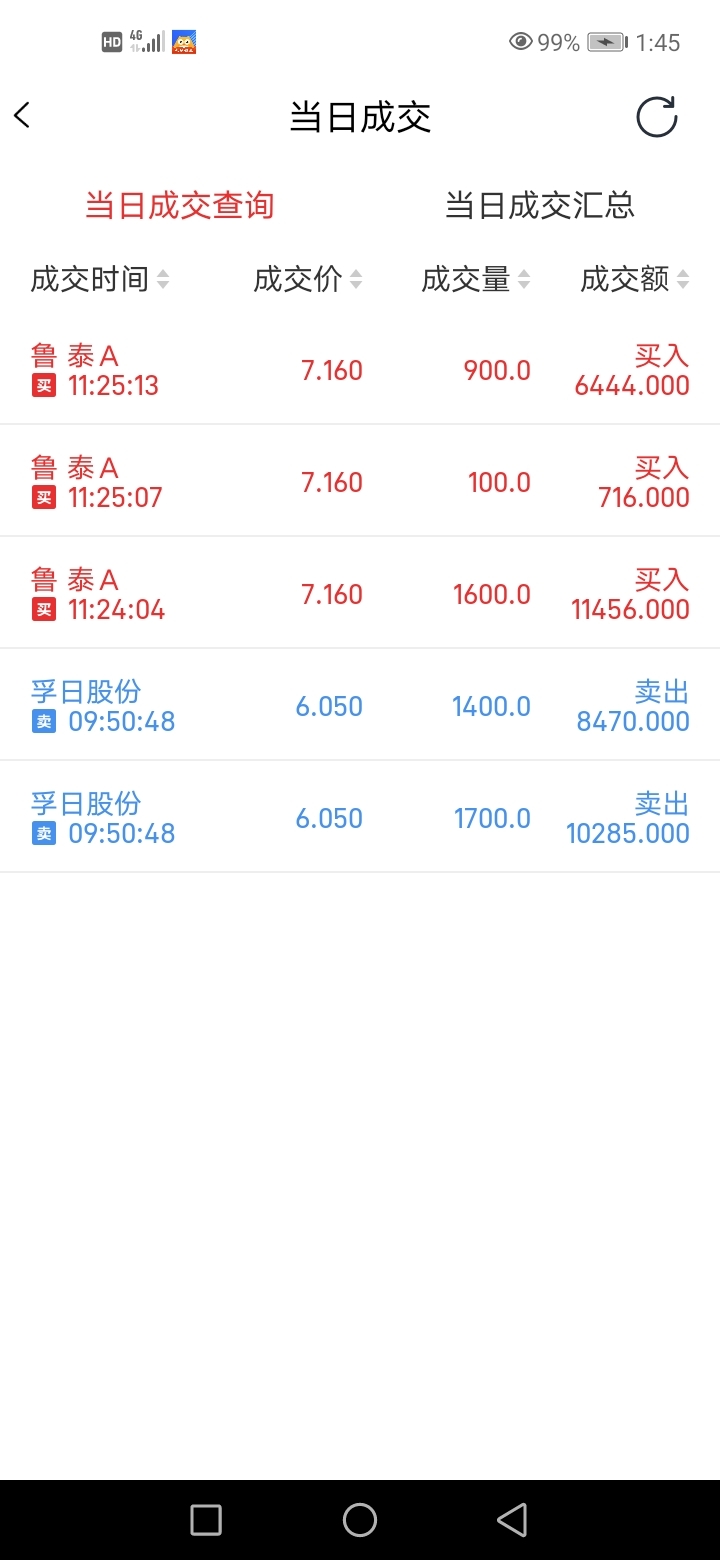Select the 当日成交查询 tab
This screenshot has height=1560, width=720.
180,206
